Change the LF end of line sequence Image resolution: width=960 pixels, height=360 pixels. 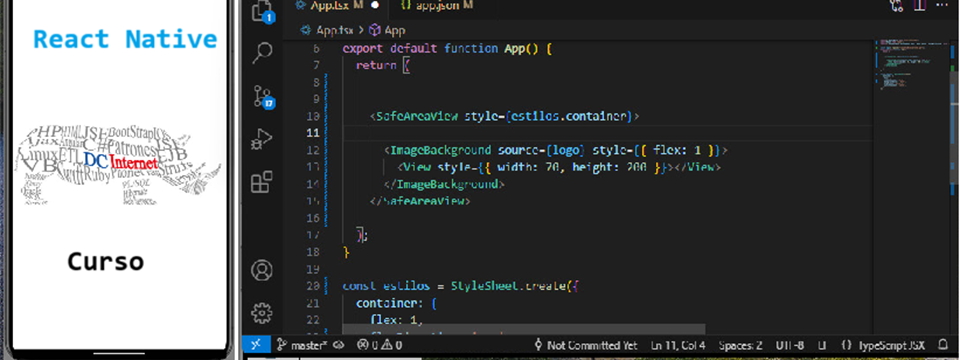coord(822,345)
